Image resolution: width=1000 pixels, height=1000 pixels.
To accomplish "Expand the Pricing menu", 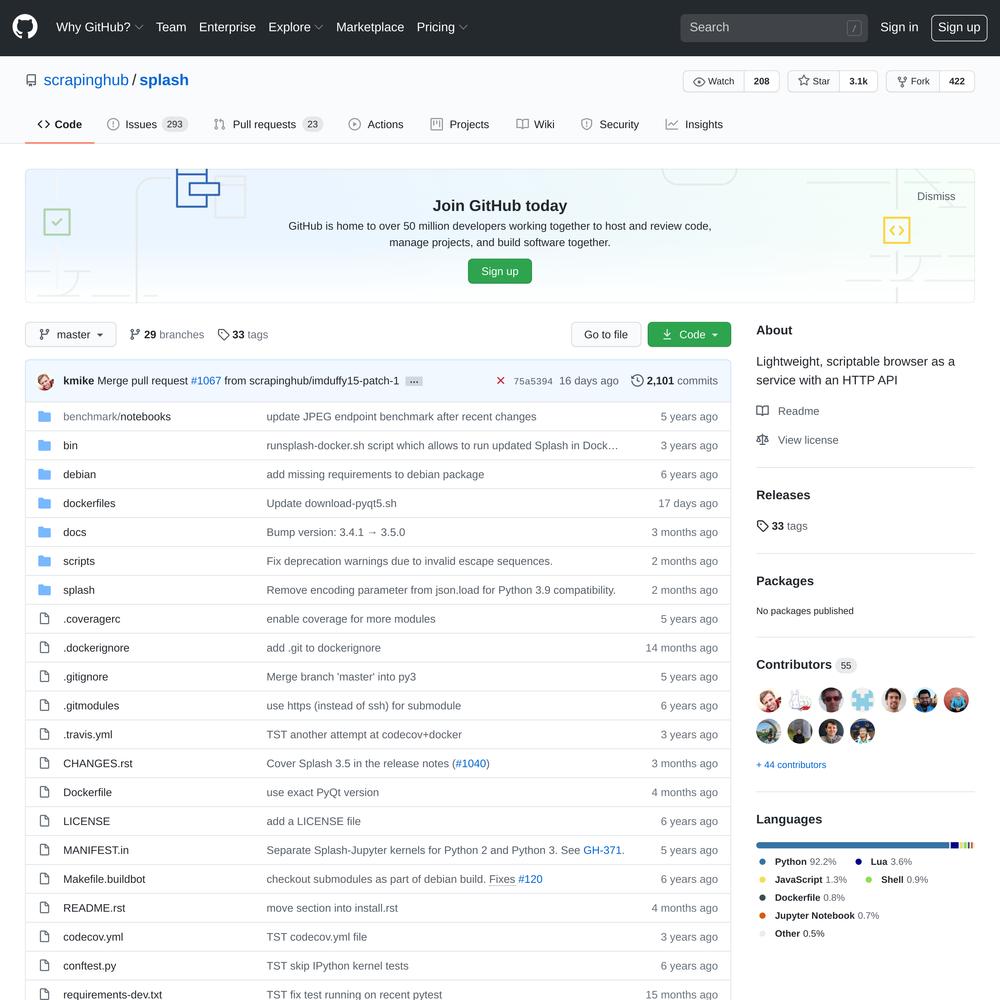I will pyautogui.click(x=441, y=27).
